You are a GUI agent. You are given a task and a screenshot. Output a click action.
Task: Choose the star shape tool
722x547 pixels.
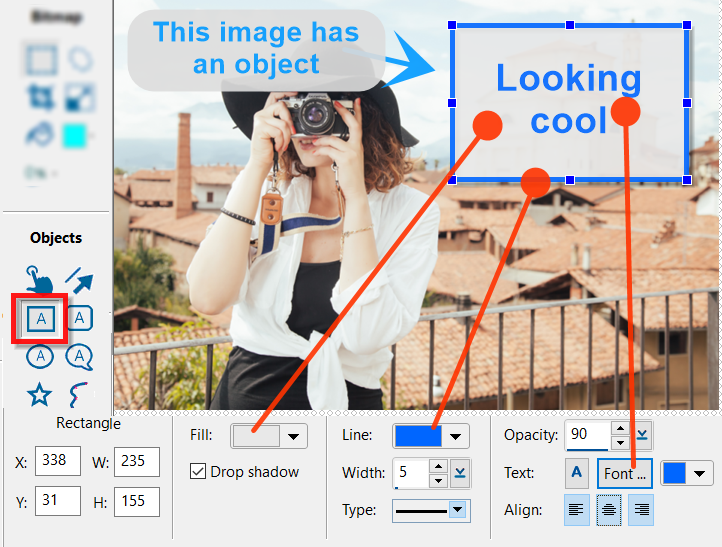(39, 395)
